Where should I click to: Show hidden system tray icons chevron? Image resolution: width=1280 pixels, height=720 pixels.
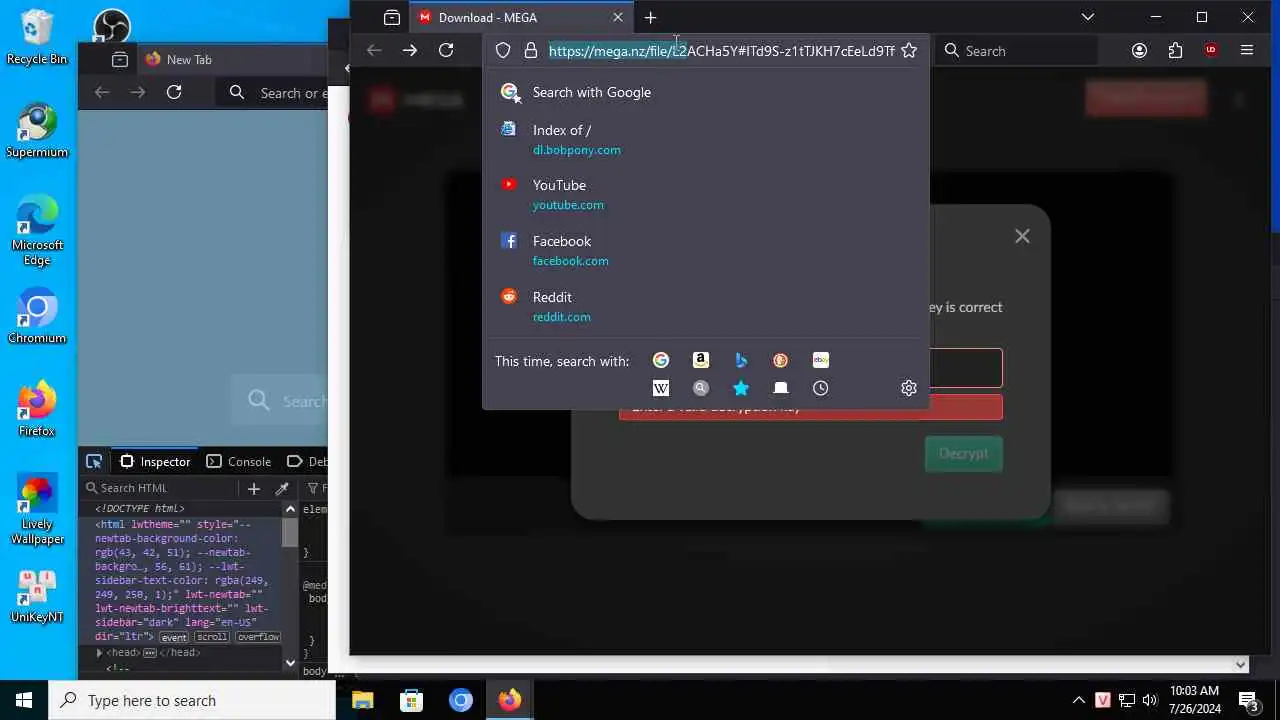(1078, 700)
